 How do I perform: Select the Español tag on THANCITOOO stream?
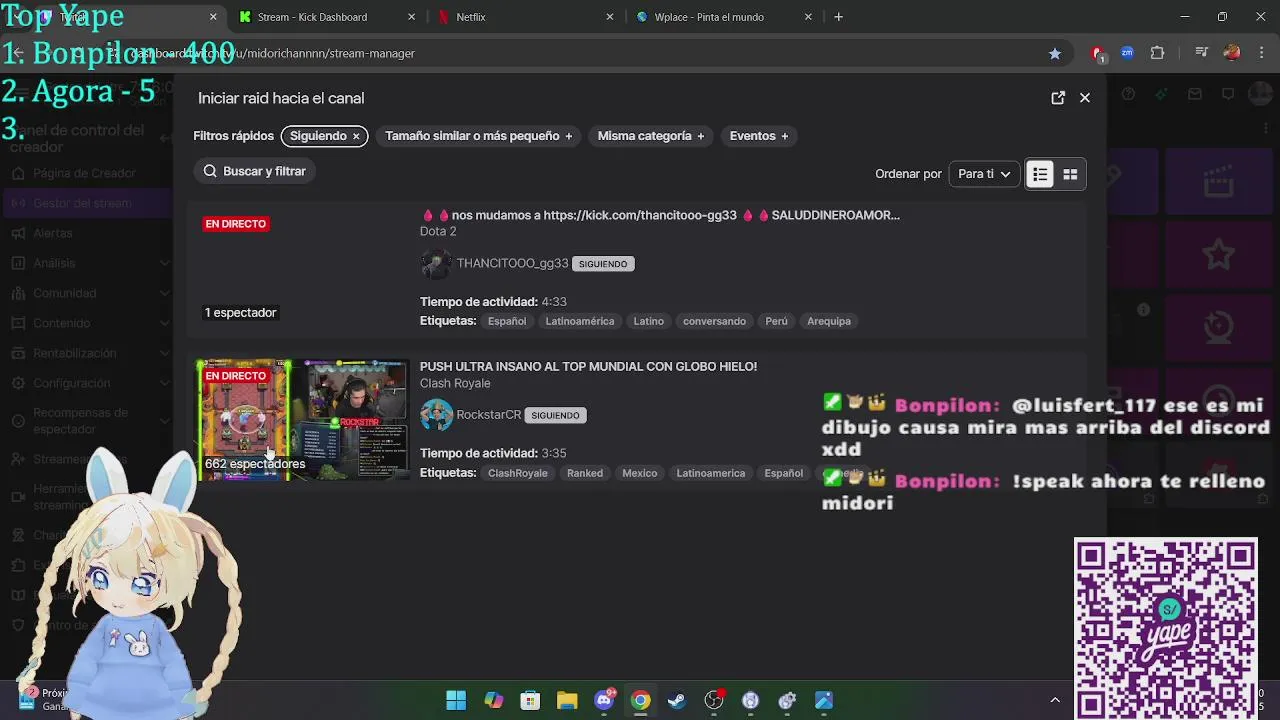point(507,321)
